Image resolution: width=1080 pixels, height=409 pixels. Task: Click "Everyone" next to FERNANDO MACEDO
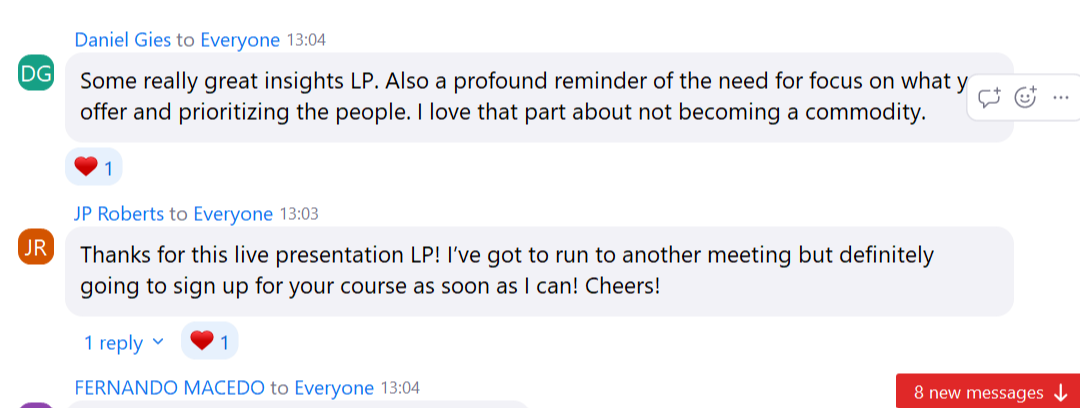click(334, 388)
